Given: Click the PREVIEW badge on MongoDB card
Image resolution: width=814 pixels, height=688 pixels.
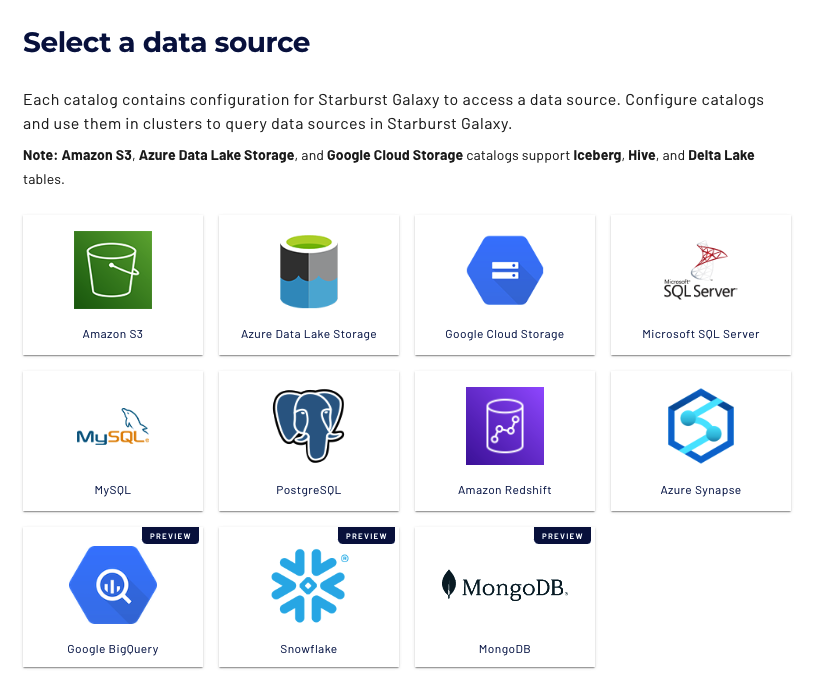Looking at the screenshot, I should 563,536.
